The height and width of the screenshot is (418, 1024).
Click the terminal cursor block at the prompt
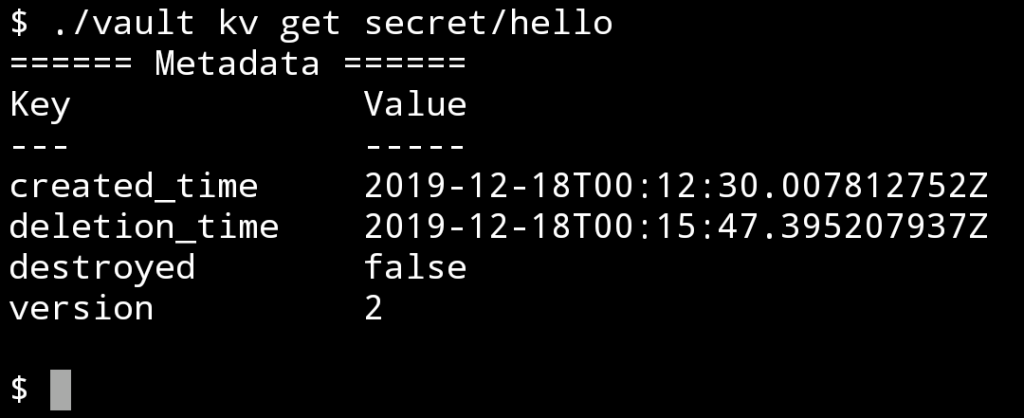(60, 390)
